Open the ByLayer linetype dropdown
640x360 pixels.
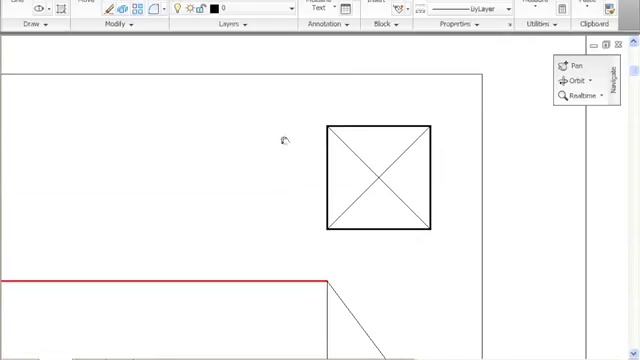click(x=509, y=9)
